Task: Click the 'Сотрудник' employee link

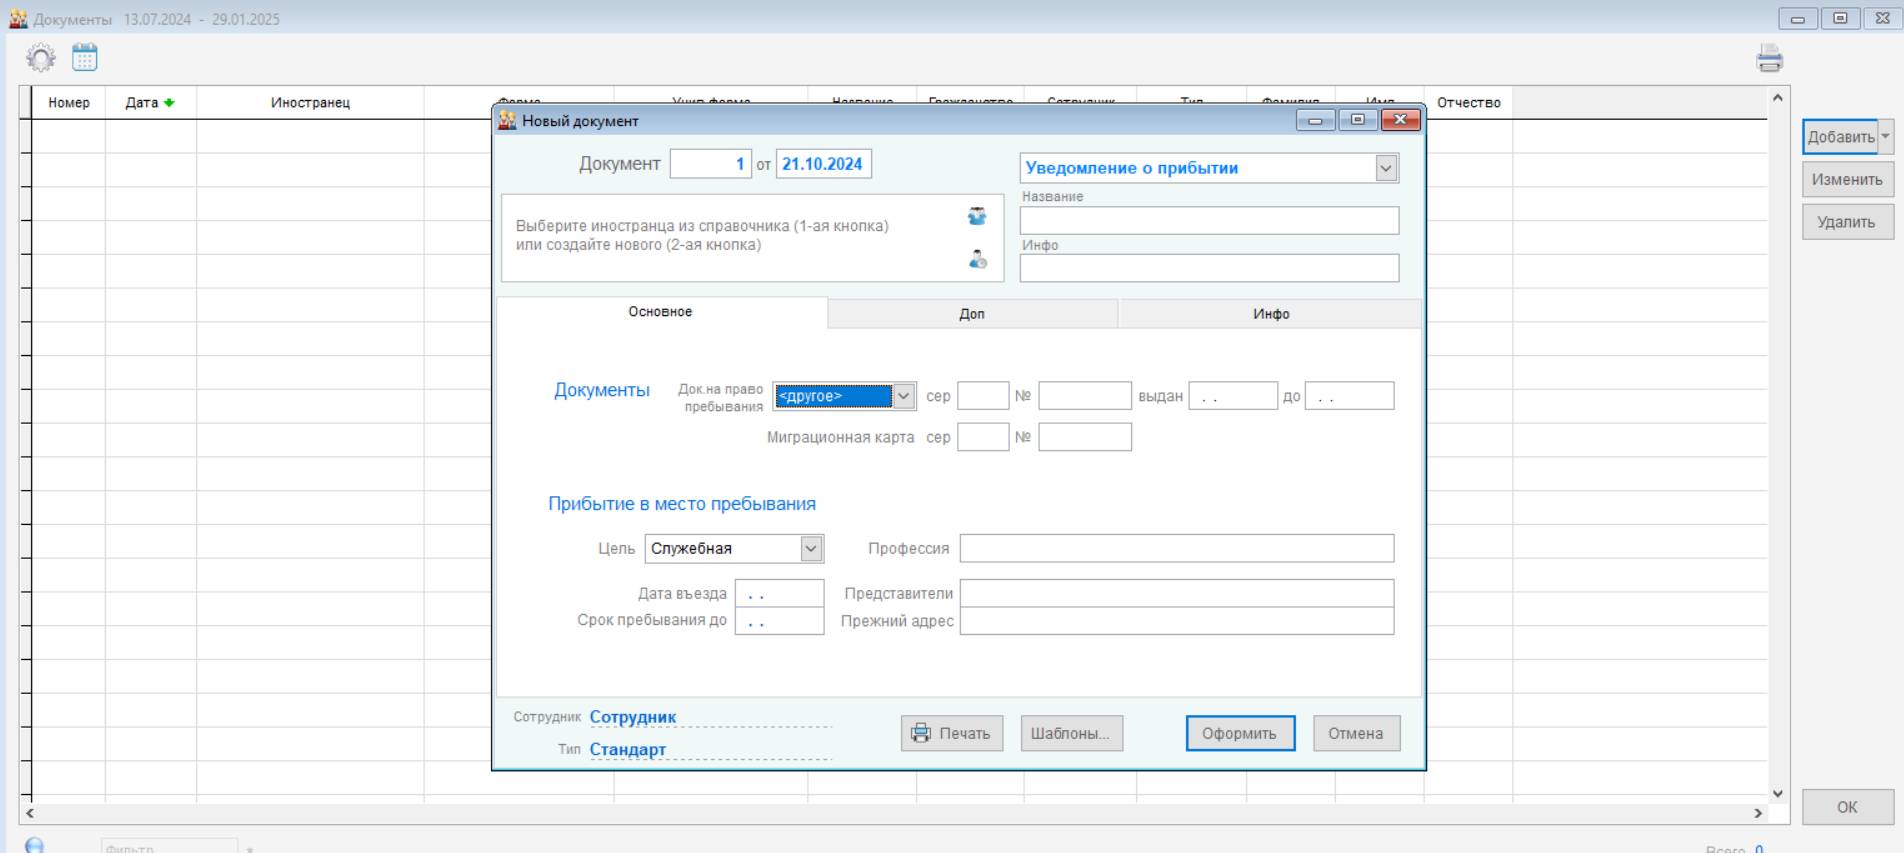Action: coord(633,717)
